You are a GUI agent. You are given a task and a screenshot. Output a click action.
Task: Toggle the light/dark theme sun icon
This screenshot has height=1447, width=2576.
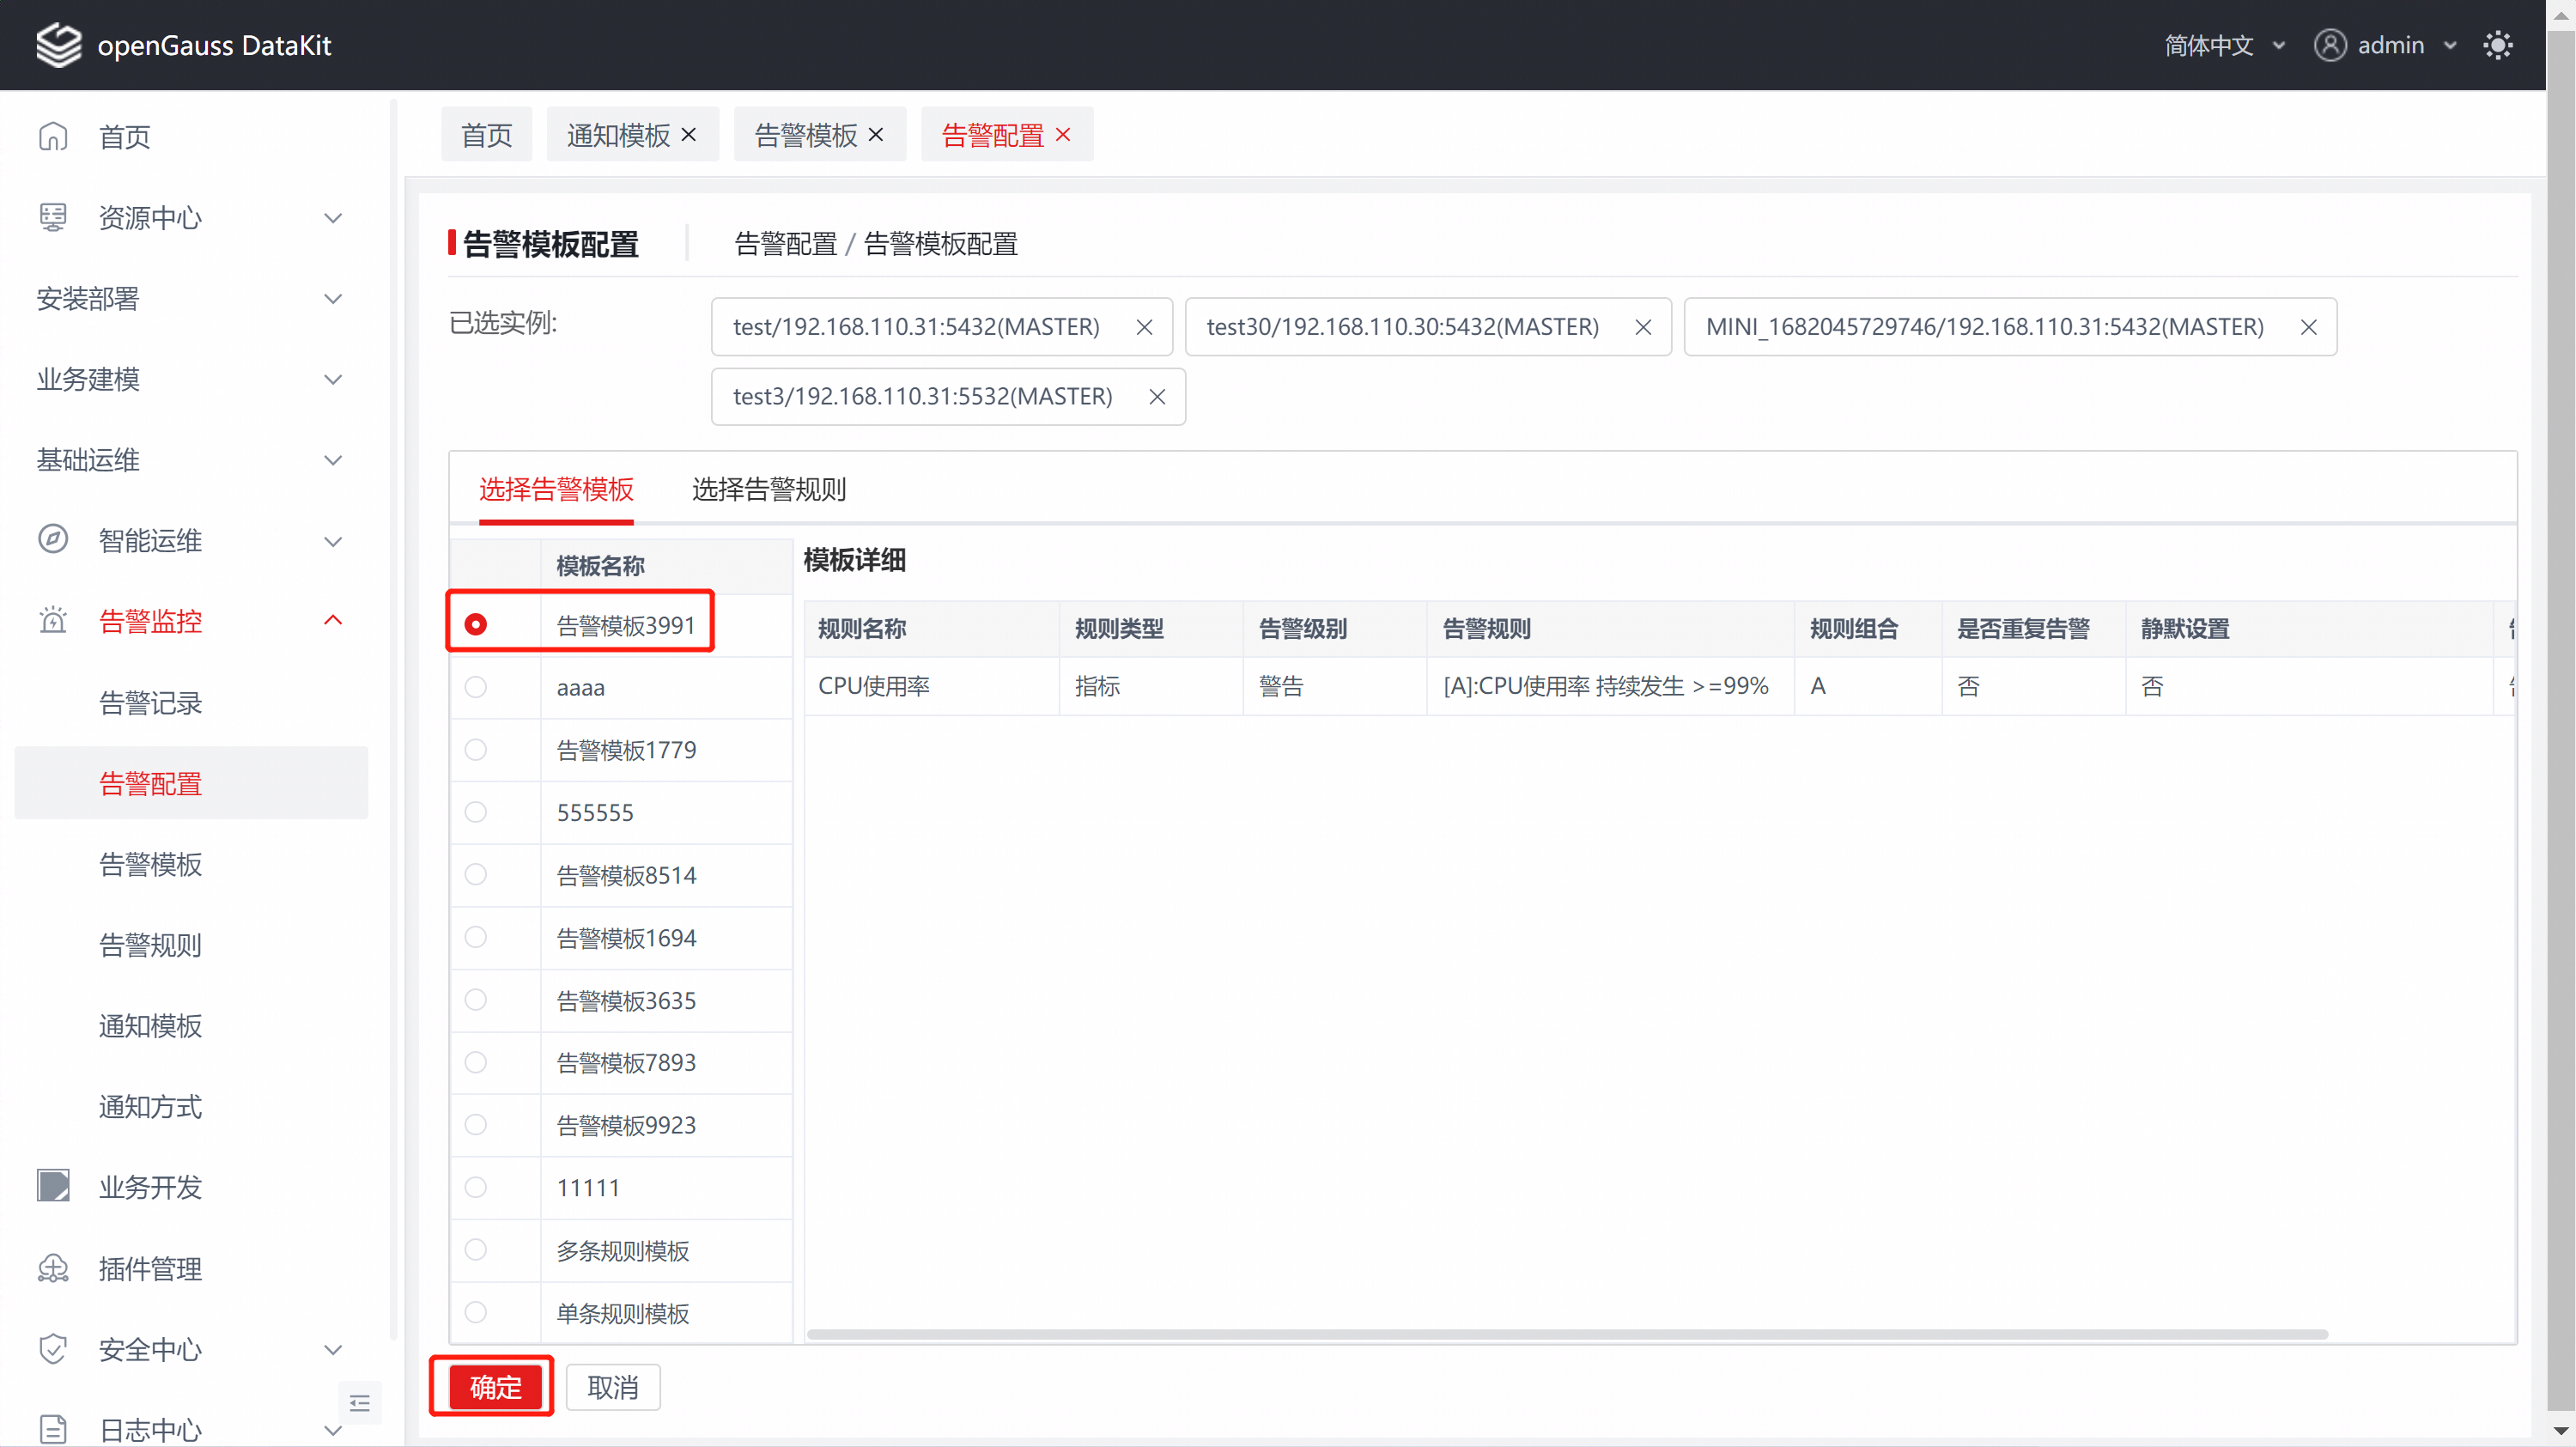(x=2497, y=45)
